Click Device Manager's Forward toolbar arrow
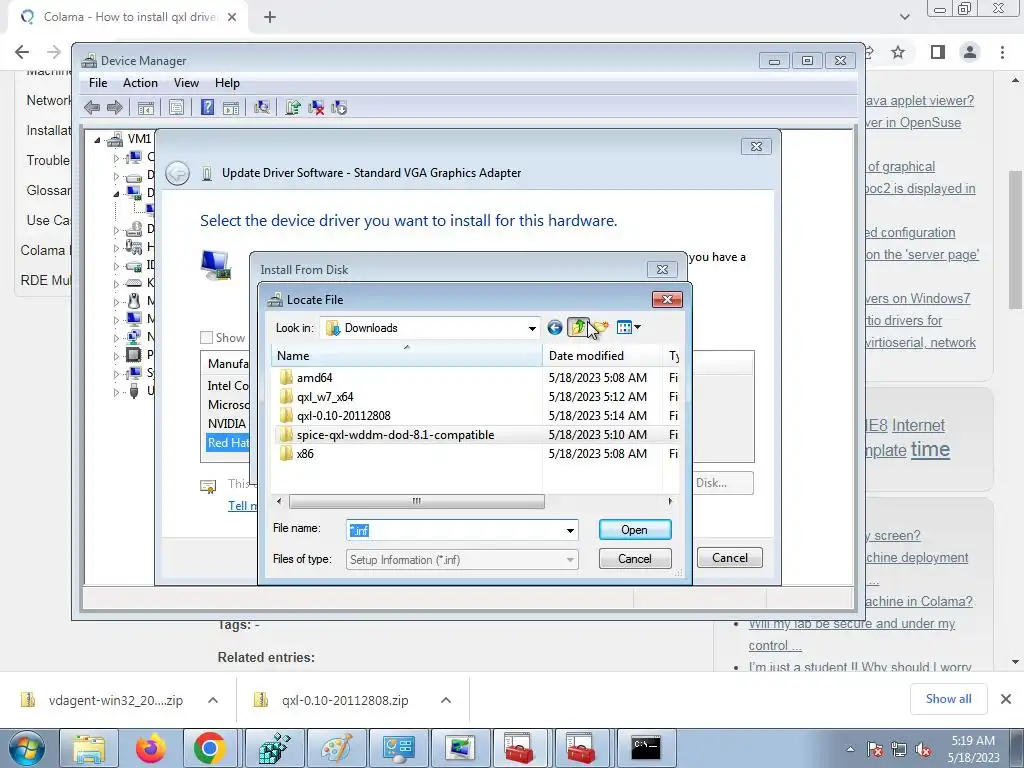1024x768 pixels. [115, 108]
